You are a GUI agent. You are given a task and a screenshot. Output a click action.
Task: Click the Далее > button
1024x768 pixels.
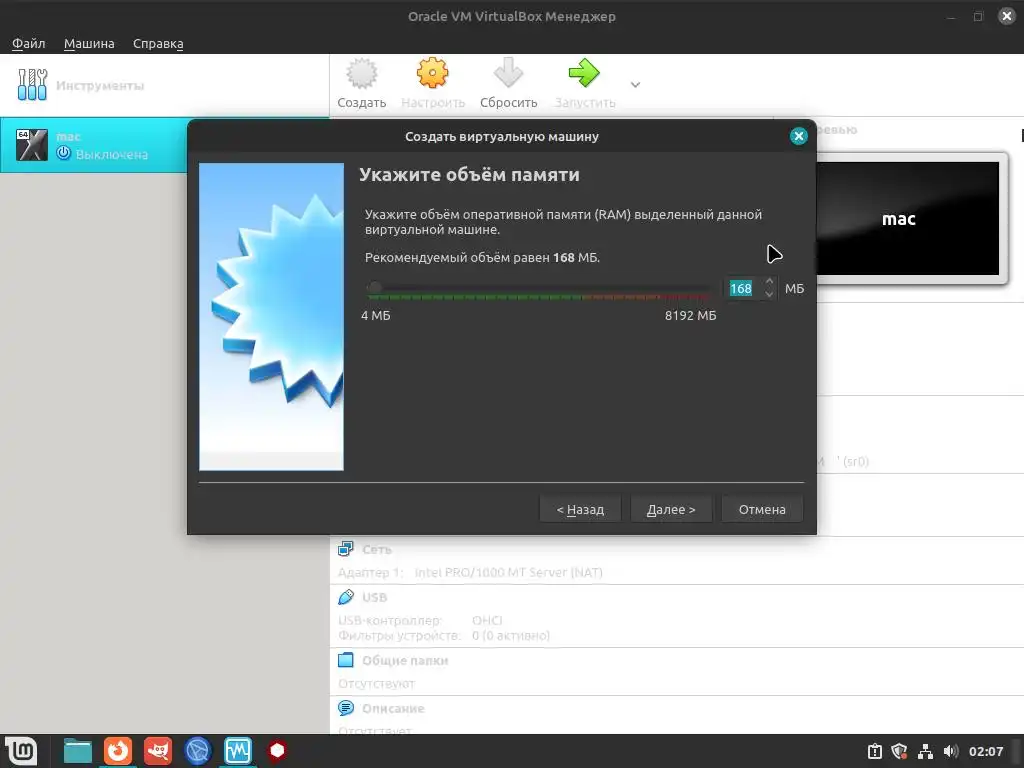click(x=671, y=509)
